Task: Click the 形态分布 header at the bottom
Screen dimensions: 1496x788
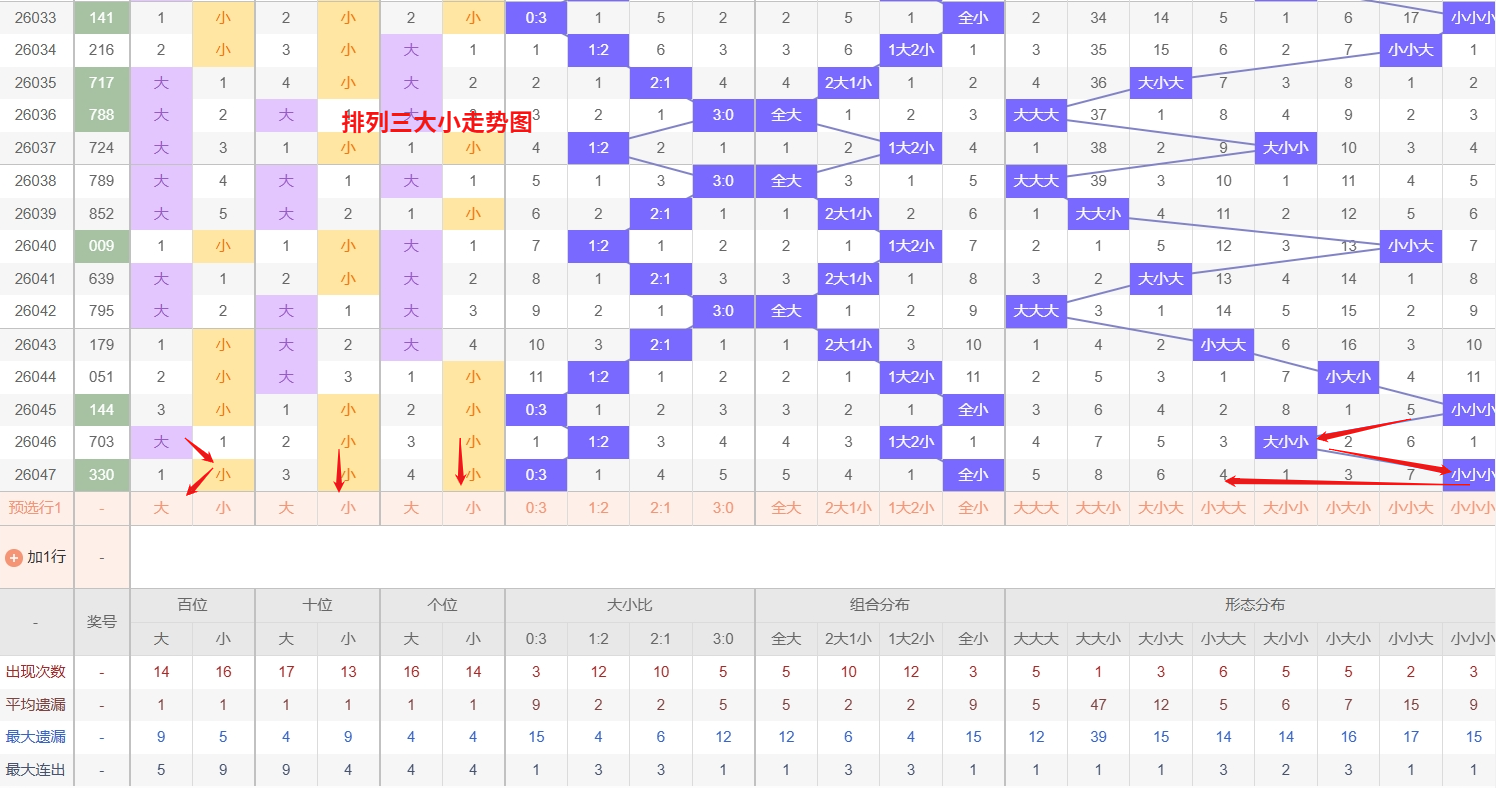Action: [1254, 605]
